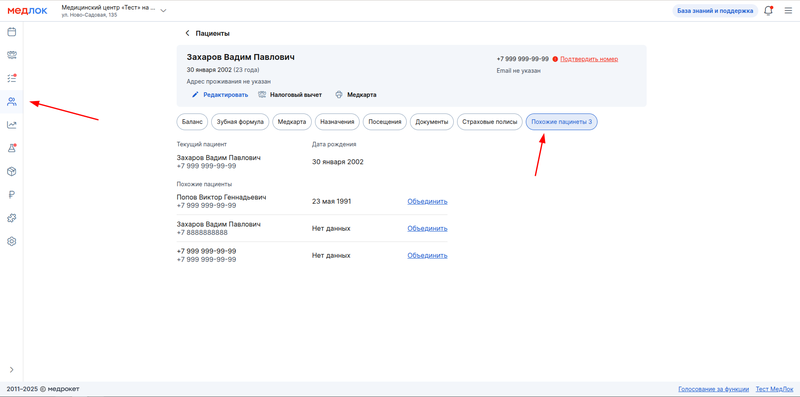This screenshot has width=800, height=397.
Task: Open the tasks checklist sidebar icon
Action: coord(11,78)
